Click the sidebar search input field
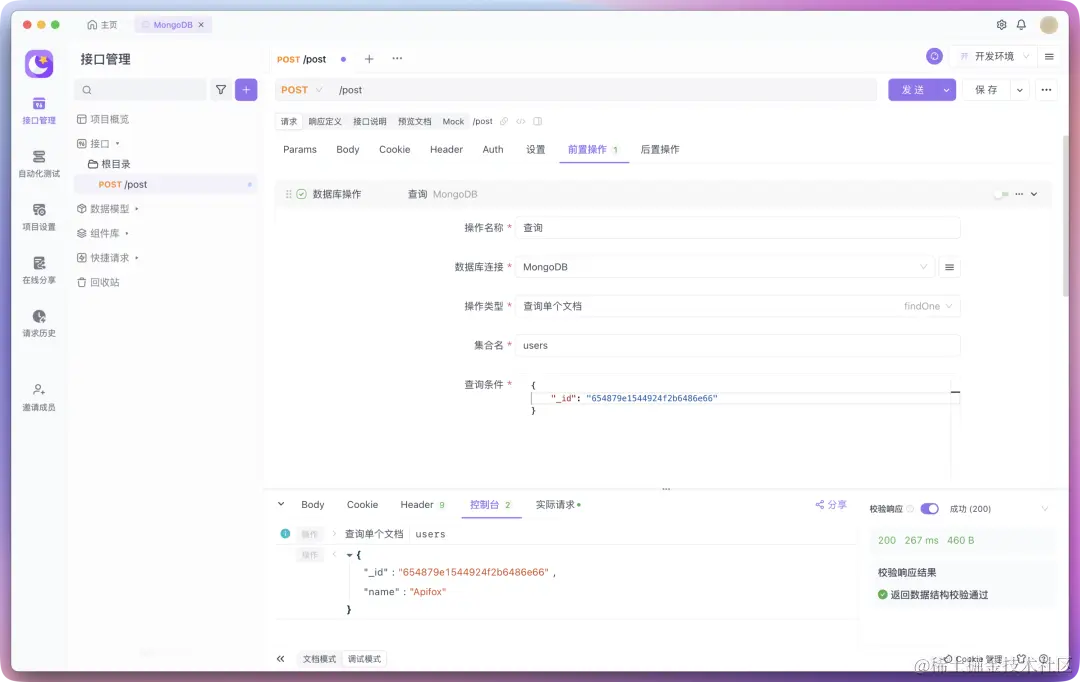 [x=140, y=89]
